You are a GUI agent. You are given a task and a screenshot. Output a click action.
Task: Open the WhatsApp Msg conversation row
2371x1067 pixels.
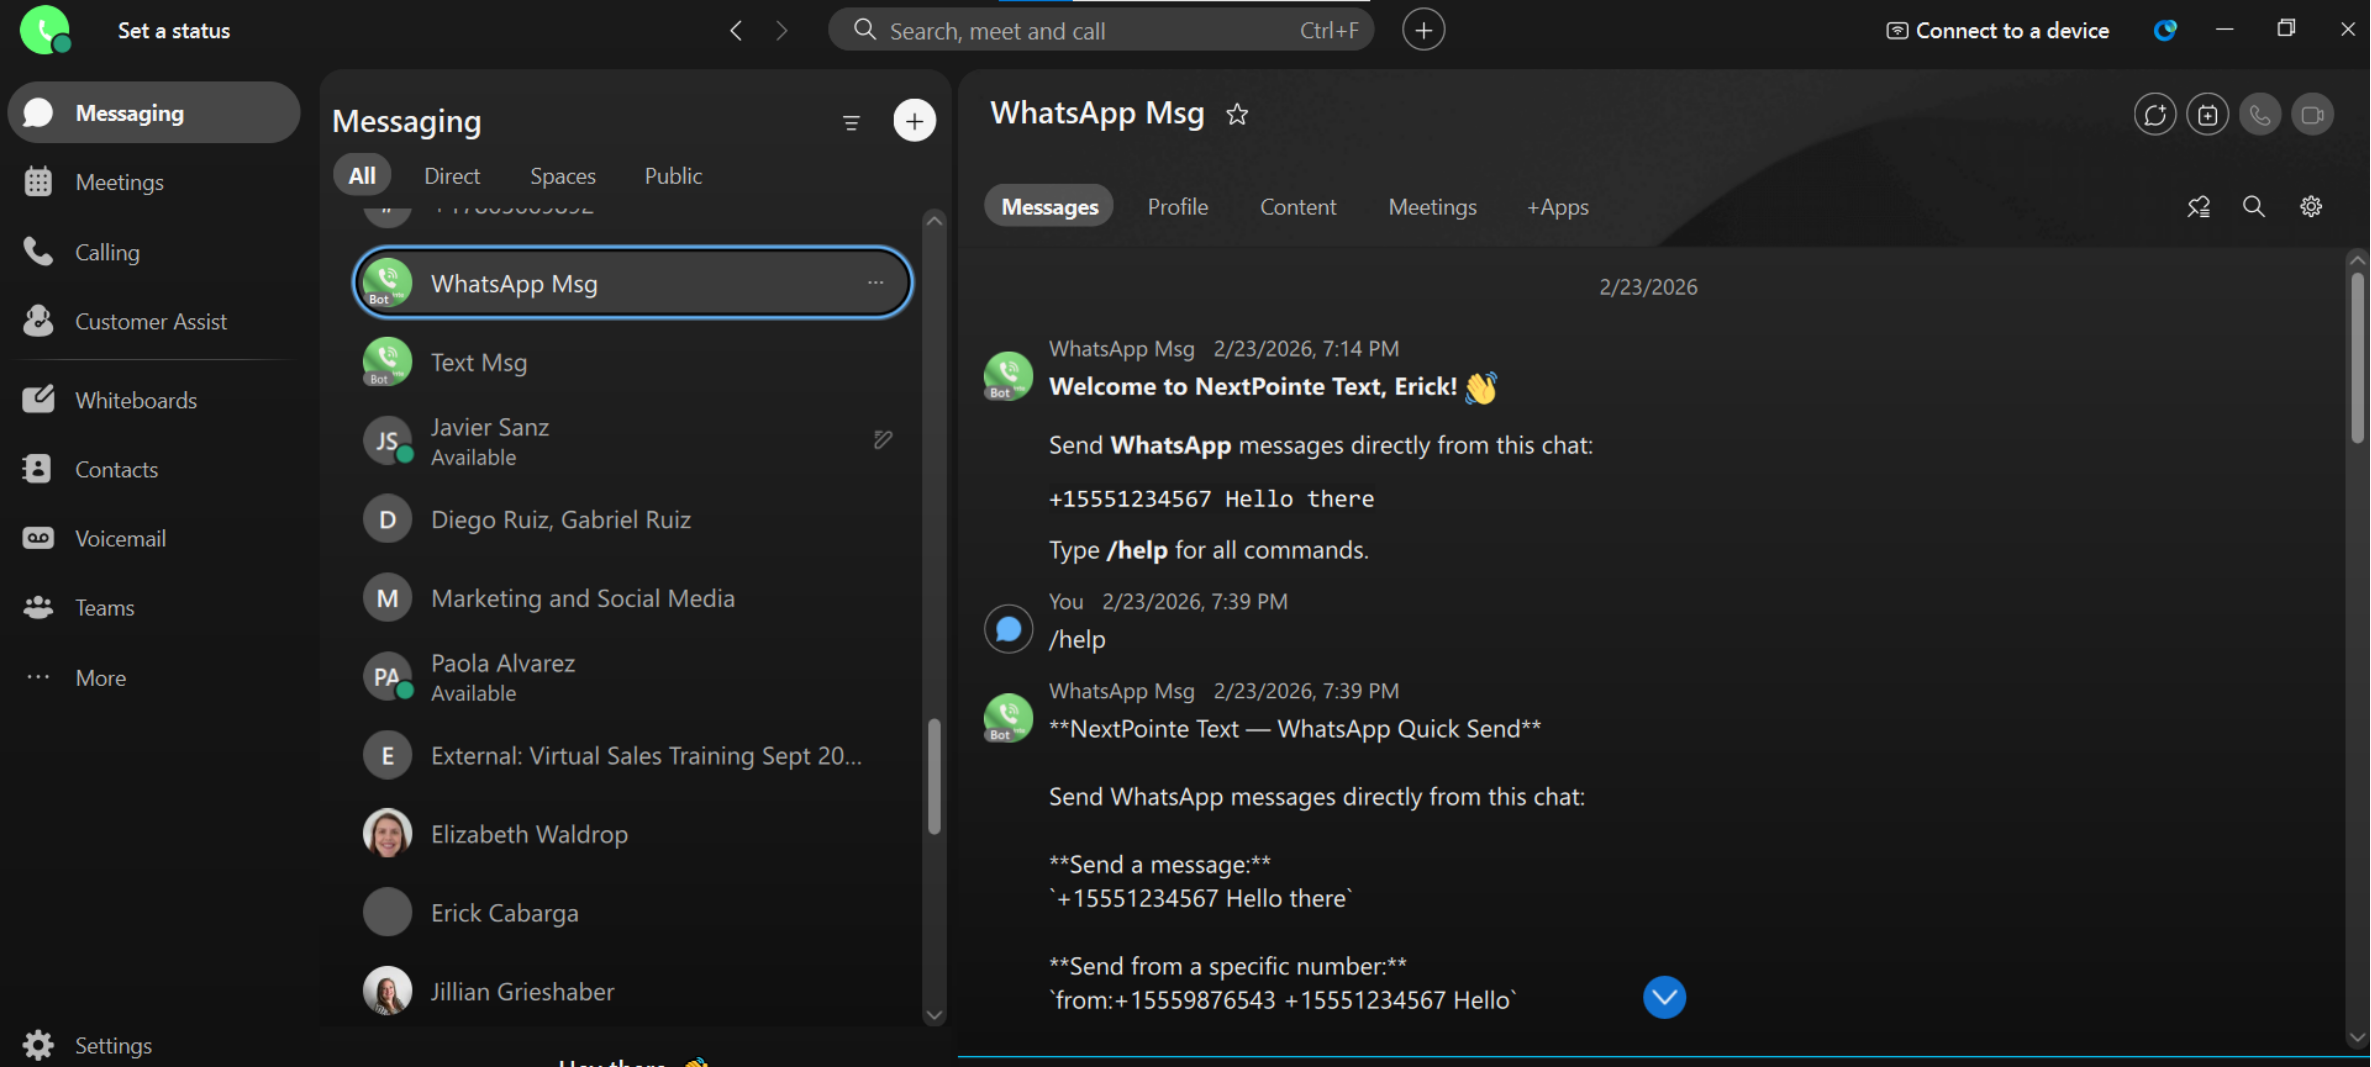point(632,283)
